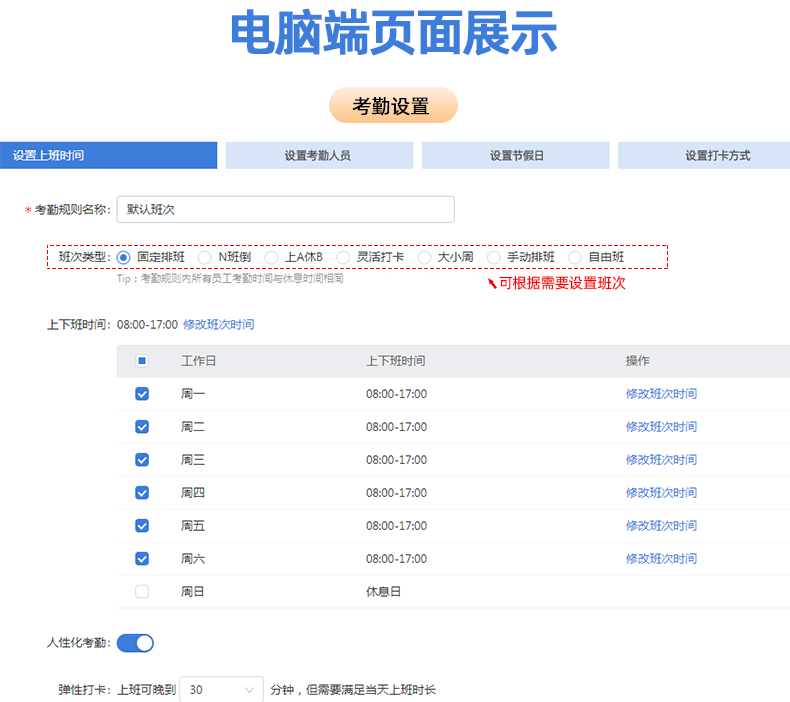The height and width of the screenshot is (702, 790).
Task: Select N班倒 radio option
Action: (x=205, y=258)
